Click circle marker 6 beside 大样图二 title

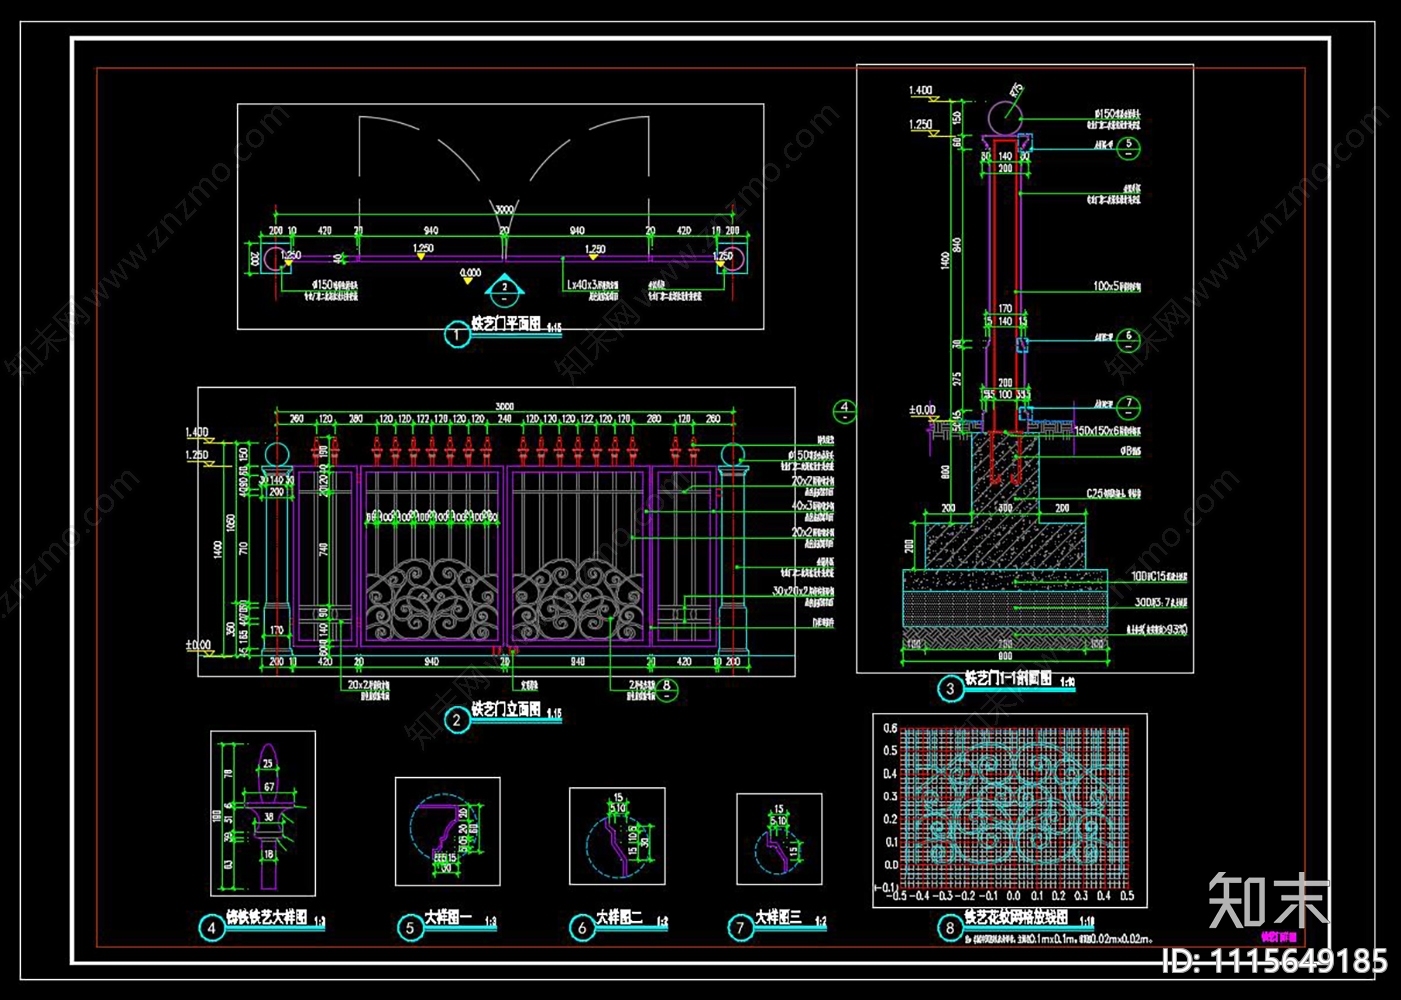pos(582,928)
